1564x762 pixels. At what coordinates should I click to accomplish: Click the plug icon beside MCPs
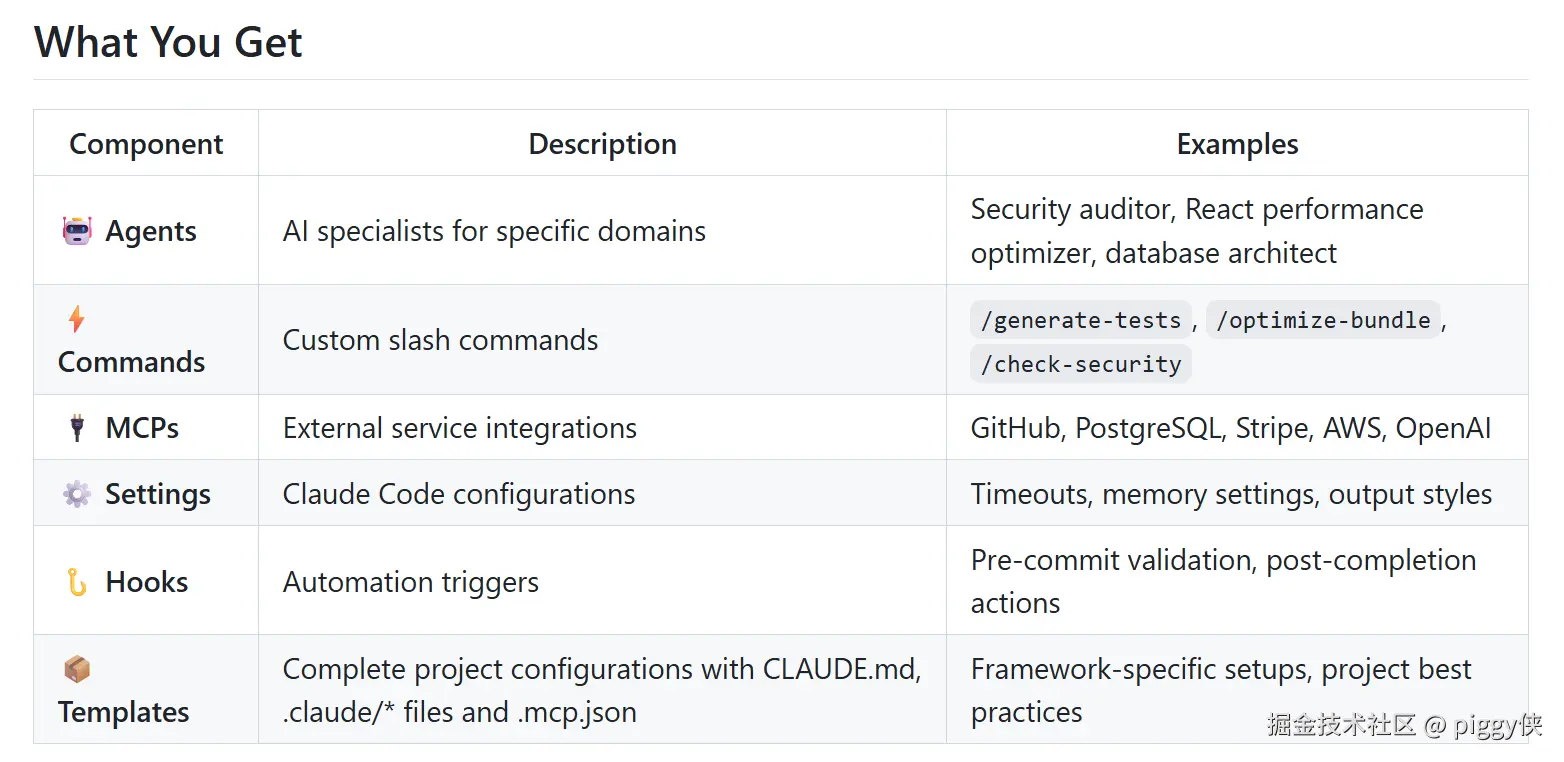(77, 428)
